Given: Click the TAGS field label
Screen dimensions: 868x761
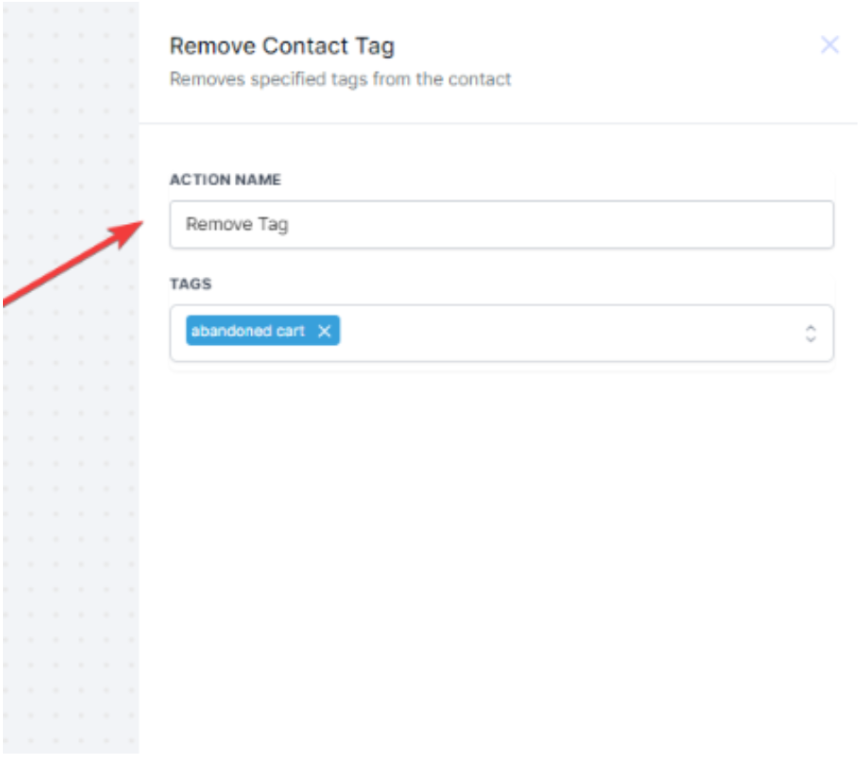Looking at the screenshot, I should pyautogui.click(x=190, y=284).
